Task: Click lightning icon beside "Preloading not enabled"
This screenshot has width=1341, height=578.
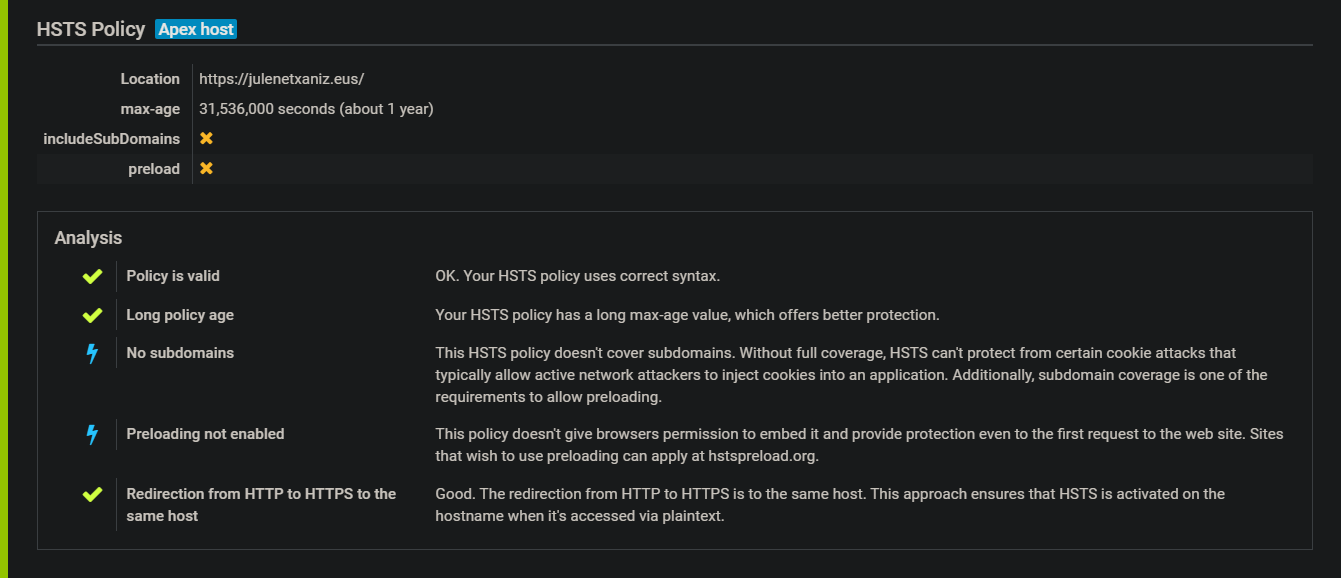Action: [92, 433]
